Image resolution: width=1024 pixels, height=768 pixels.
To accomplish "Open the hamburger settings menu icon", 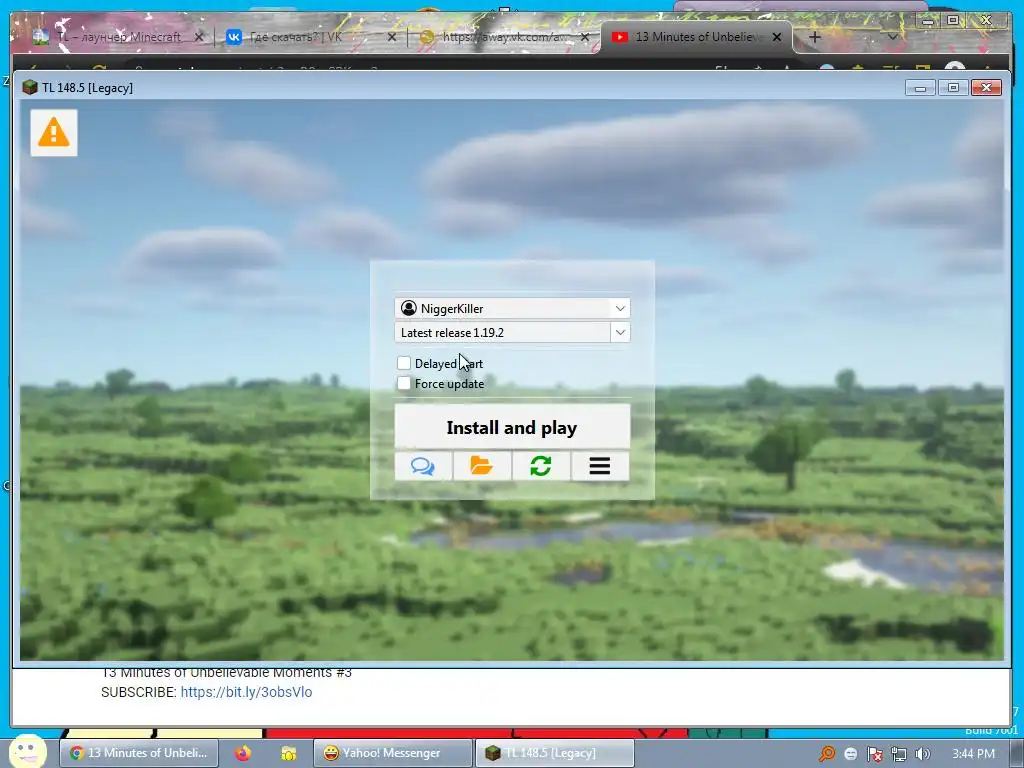I will coord(600,466).
